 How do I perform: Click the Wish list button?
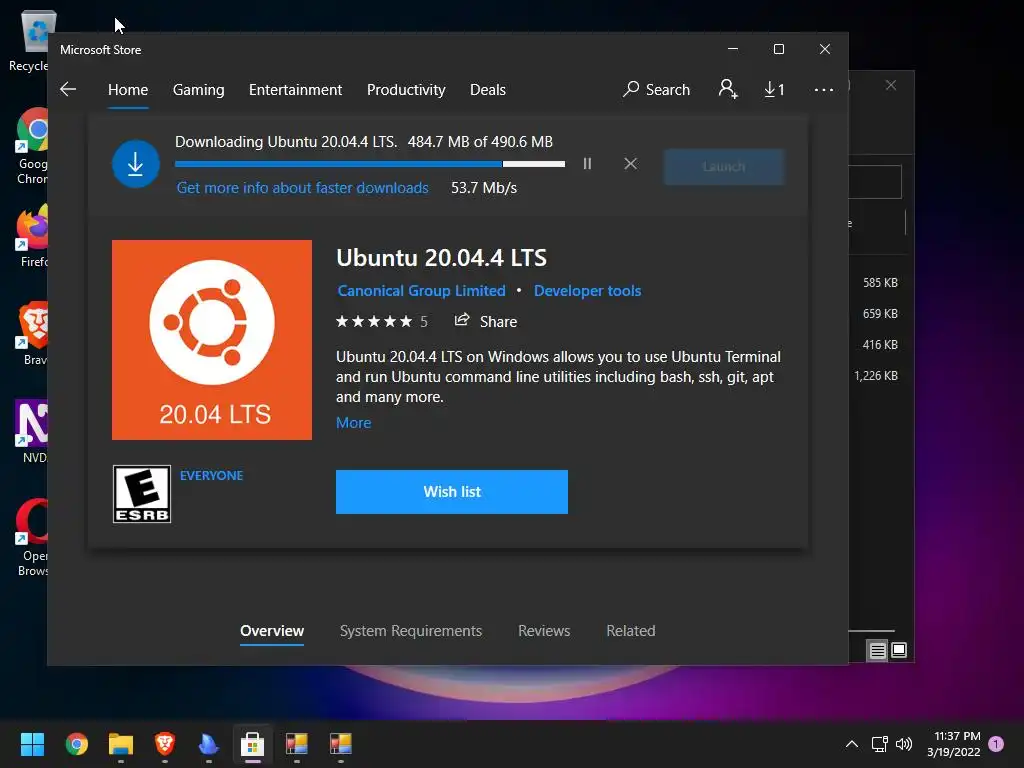452,492
